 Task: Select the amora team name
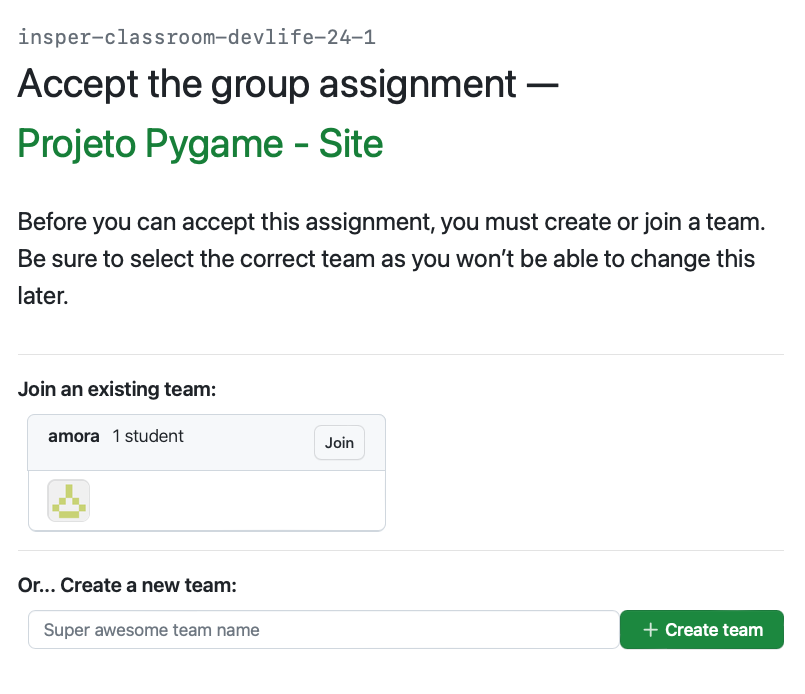(74, 437)
